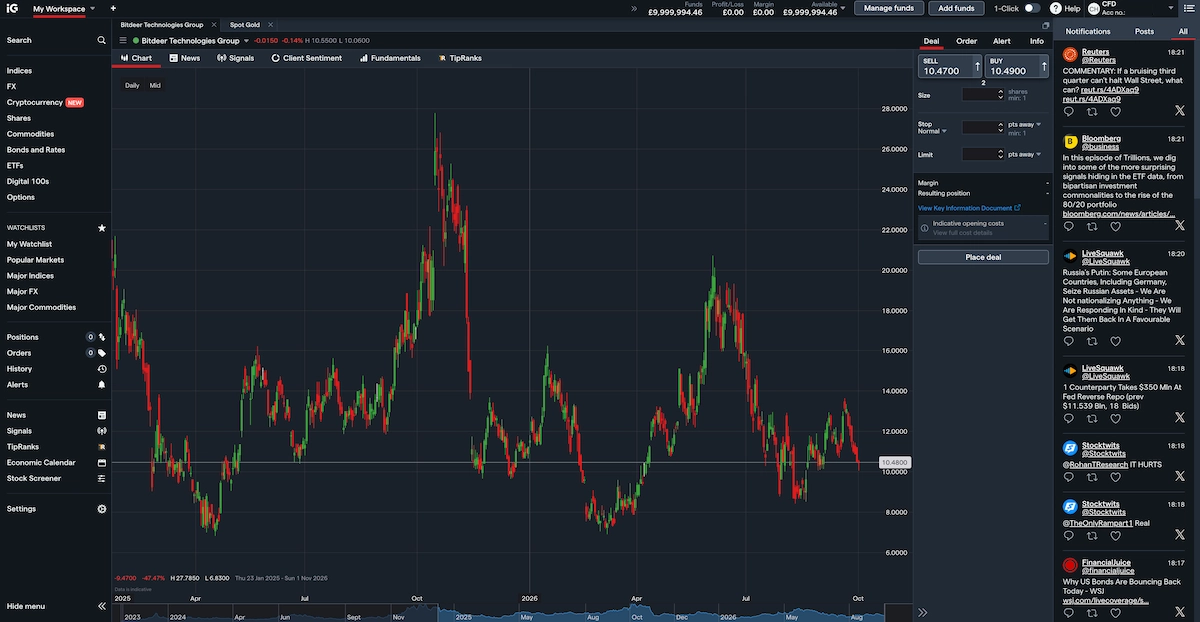Open the View Key Information Document link
This screenshot has width=1200, height=622.
968,208
